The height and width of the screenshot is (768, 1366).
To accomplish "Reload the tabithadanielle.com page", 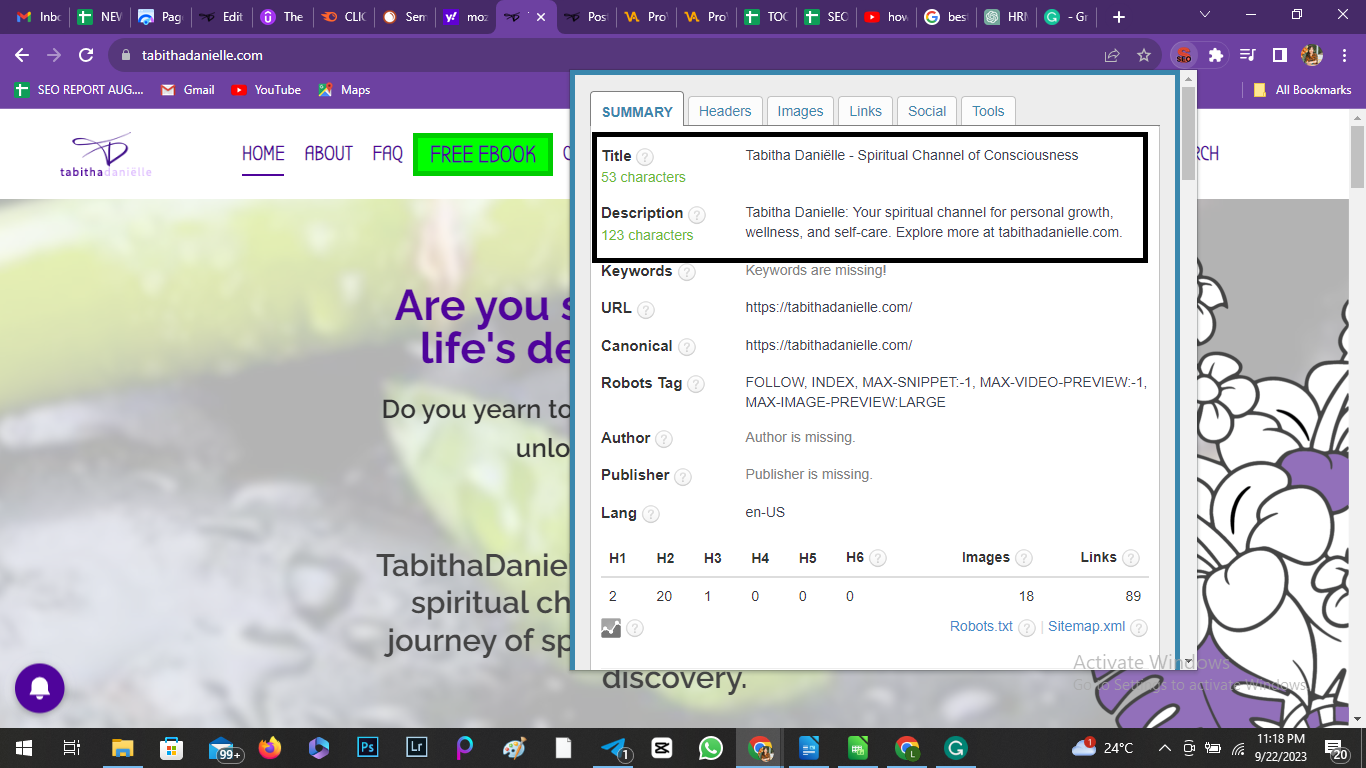I will coord(86,55).
